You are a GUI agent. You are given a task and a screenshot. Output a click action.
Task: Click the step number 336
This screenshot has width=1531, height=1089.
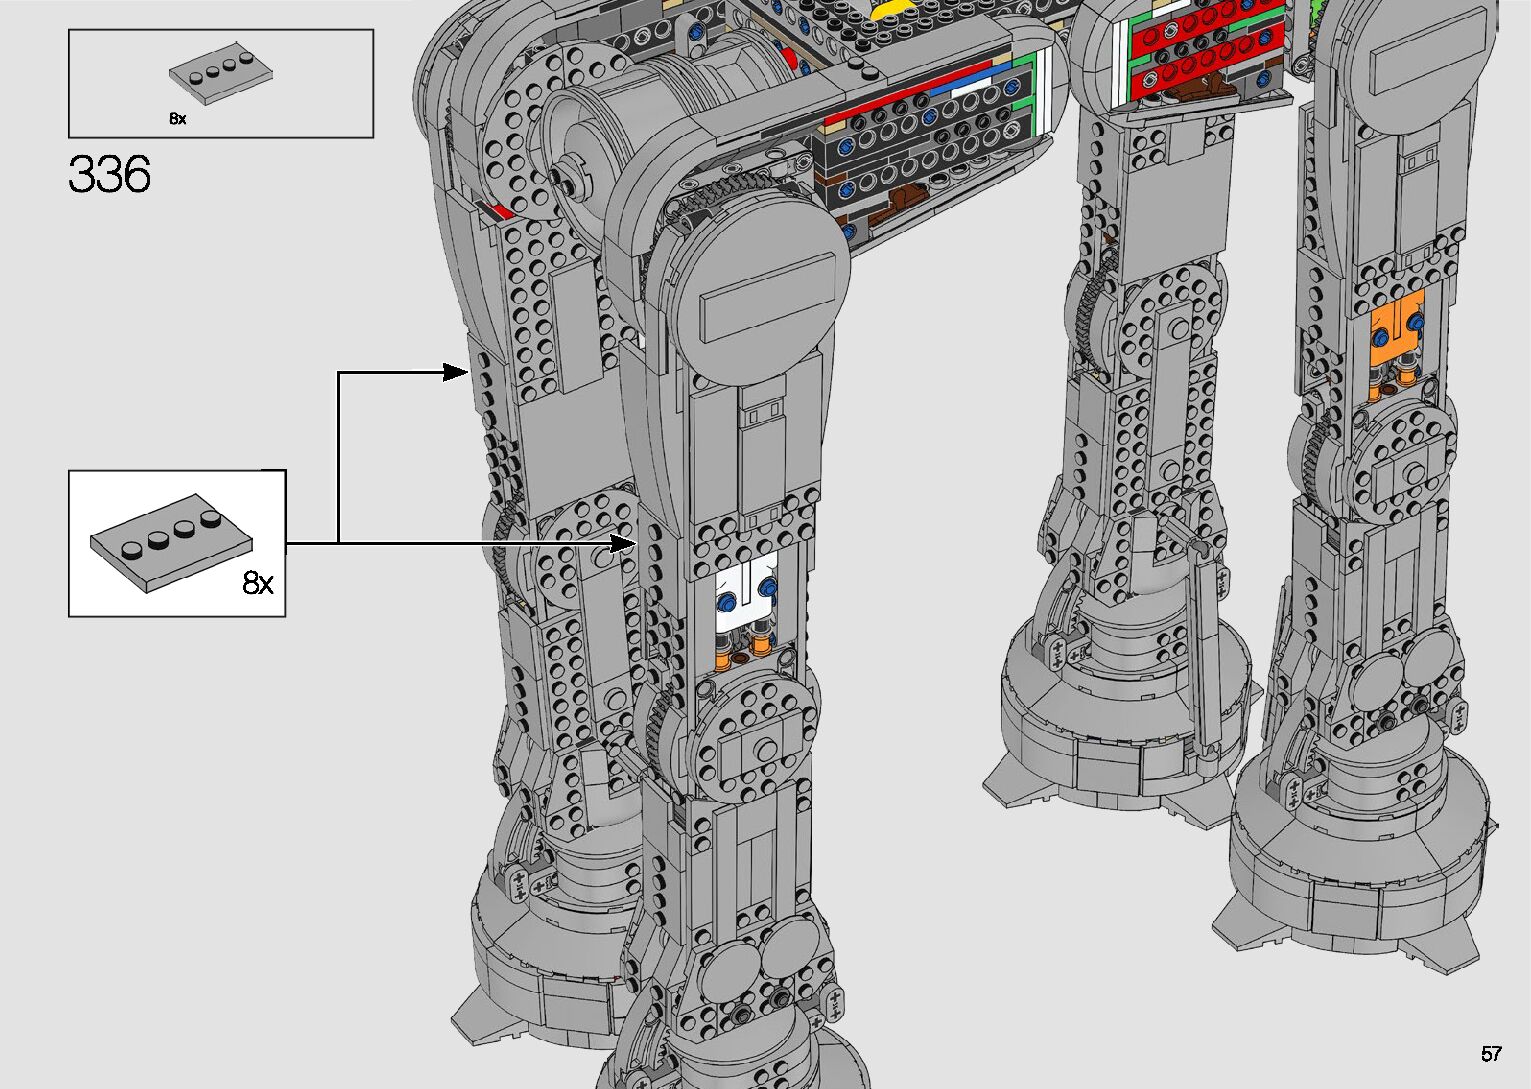click(110, 175)
